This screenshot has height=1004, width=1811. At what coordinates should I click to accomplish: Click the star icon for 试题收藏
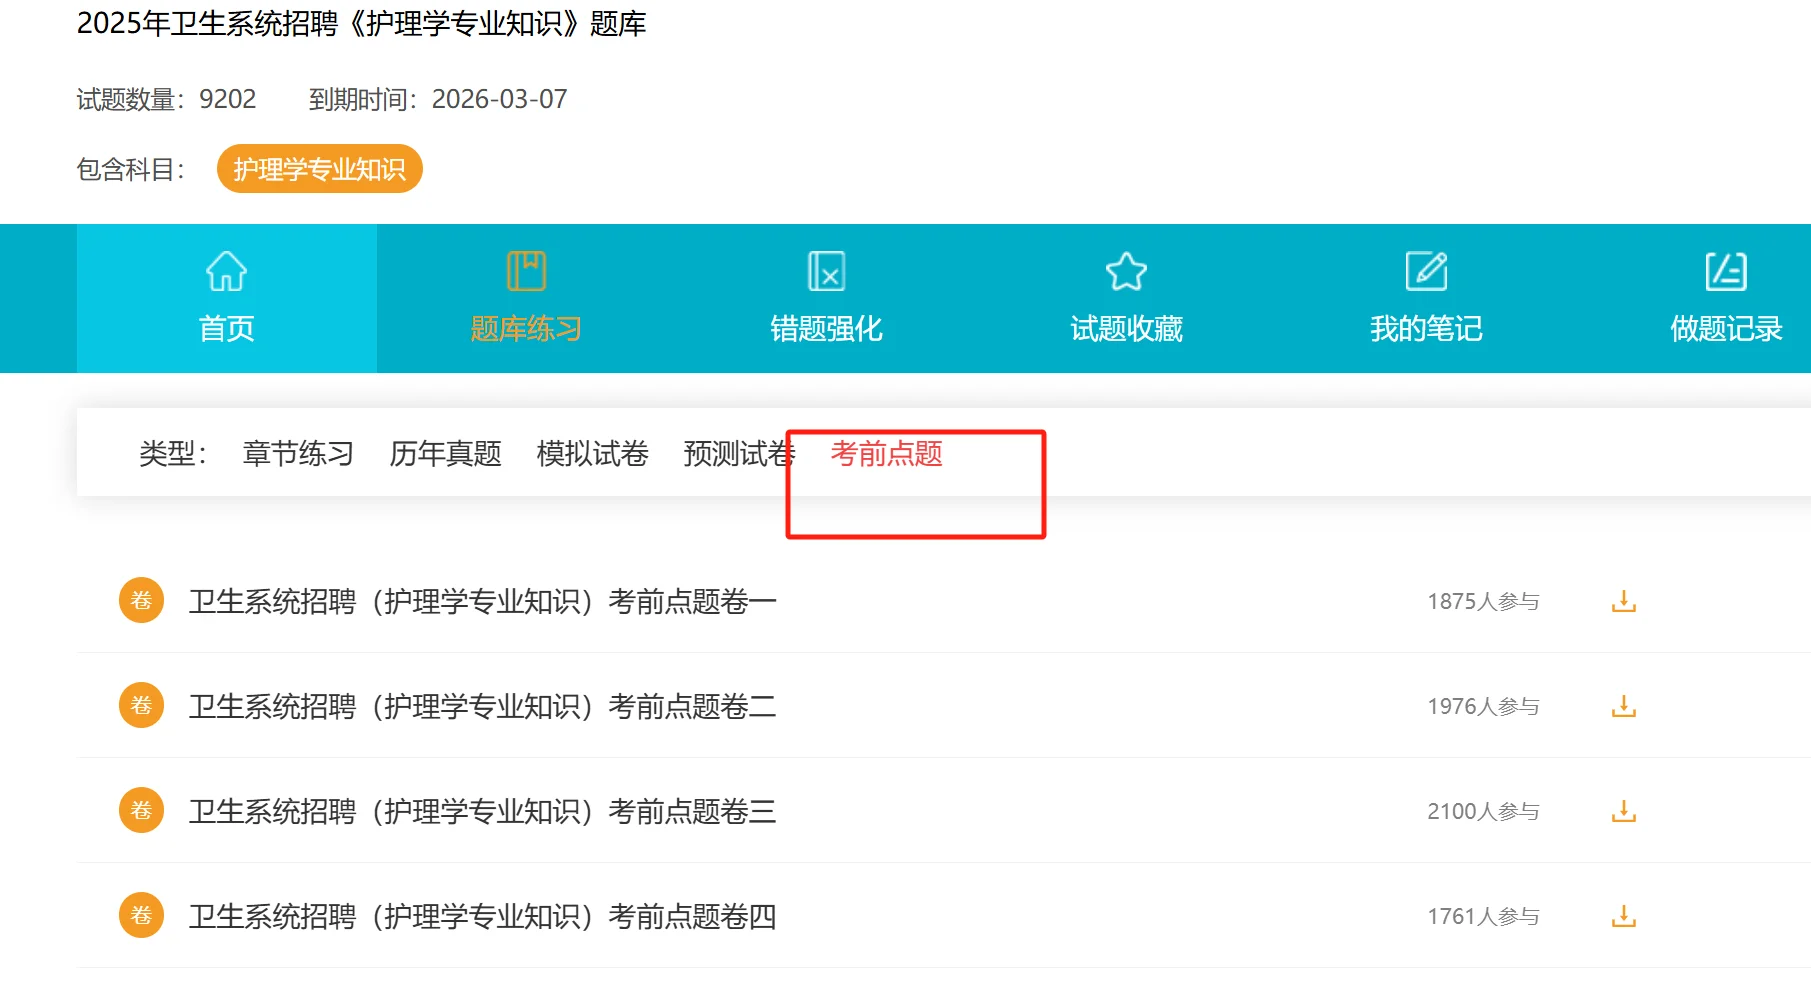[1126, 271]
